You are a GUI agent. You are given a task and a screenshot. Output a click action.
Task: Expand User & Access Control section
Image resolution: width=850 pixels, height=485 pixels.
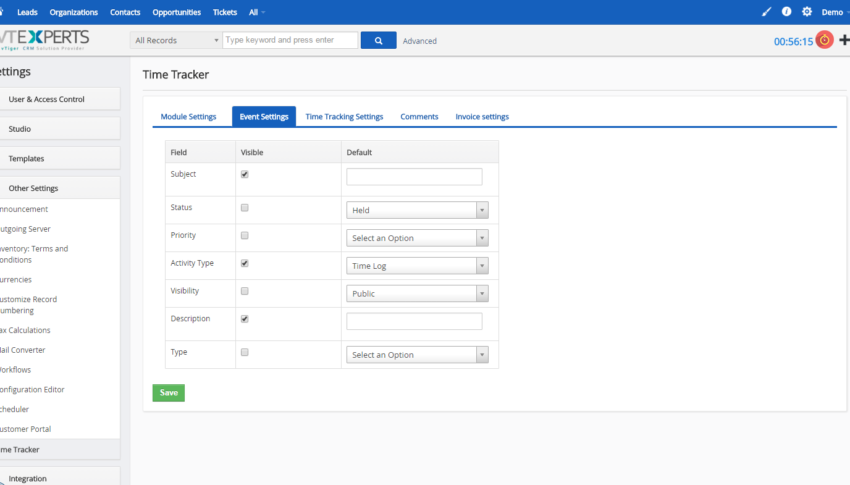click(60, 99)
